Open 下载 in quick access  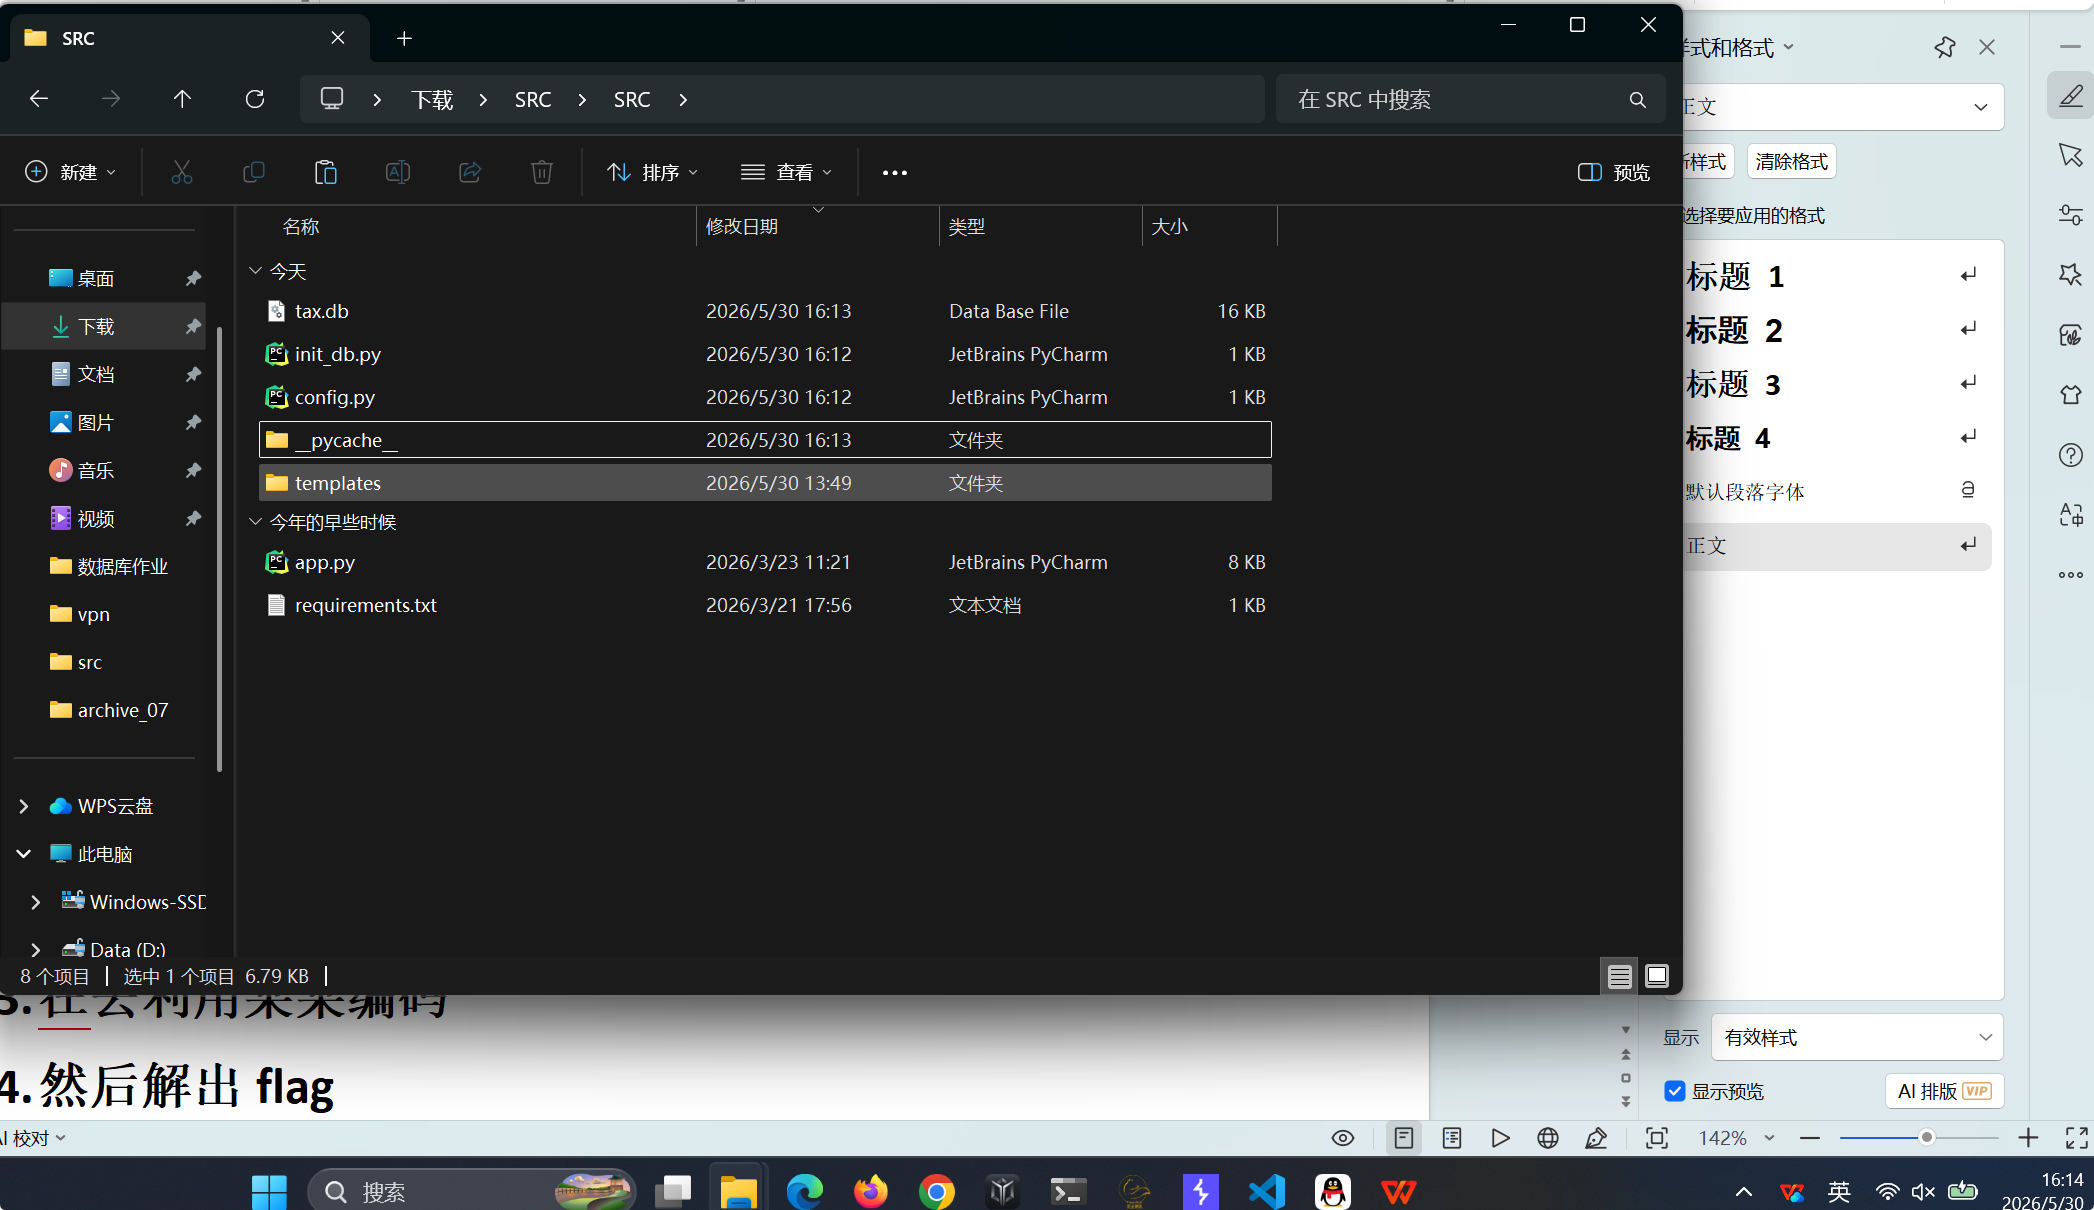[x=104, y=326]
